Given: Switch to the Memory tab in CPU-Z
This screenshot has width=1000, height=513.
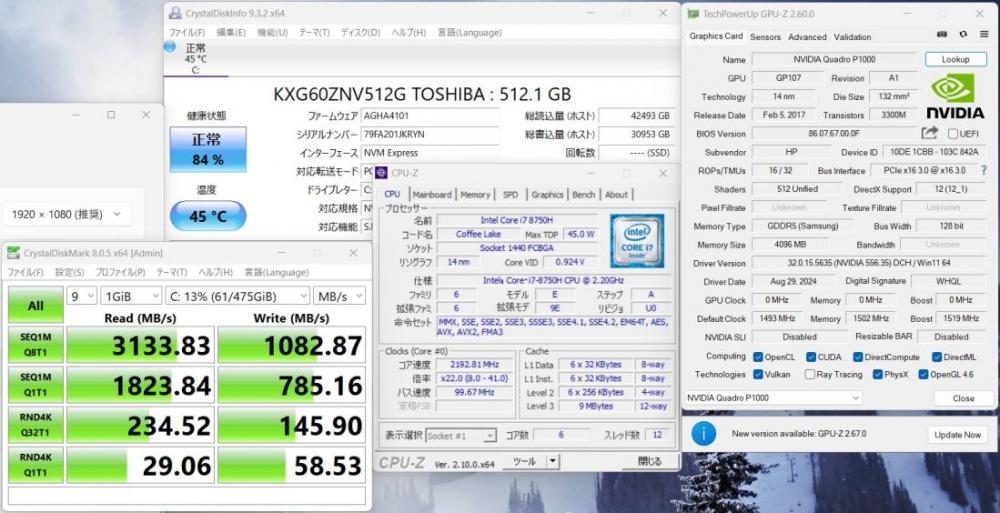Looking at the screenshot, I should 475,195.
